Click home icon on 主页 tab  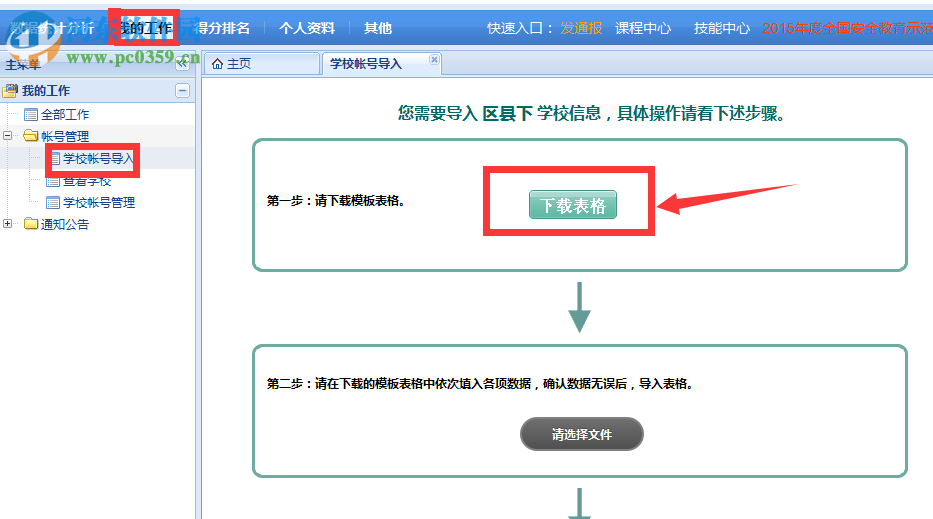click(217, 64)
